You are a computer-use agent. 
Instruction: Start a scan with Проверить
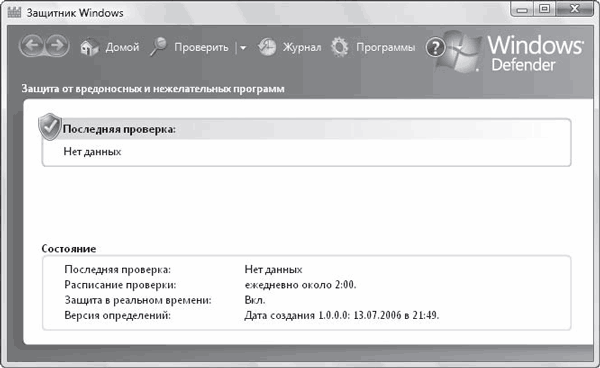coord(201,48)
